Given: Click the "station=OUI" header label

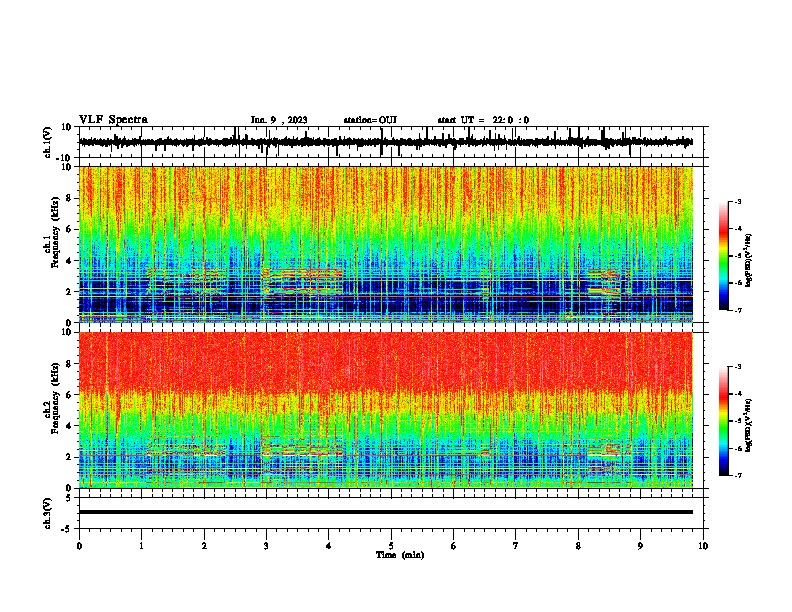Looking at the screenshot, I should 370,120.
